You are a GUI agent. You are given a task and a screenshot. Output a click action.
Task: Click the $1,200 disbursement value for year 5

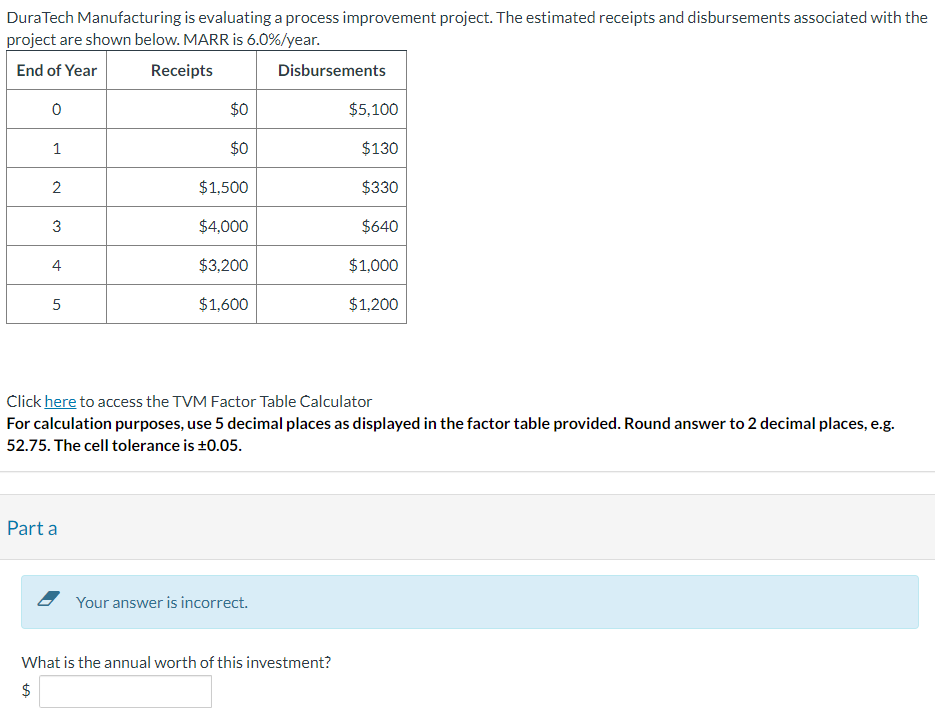(x=372, y=304)
